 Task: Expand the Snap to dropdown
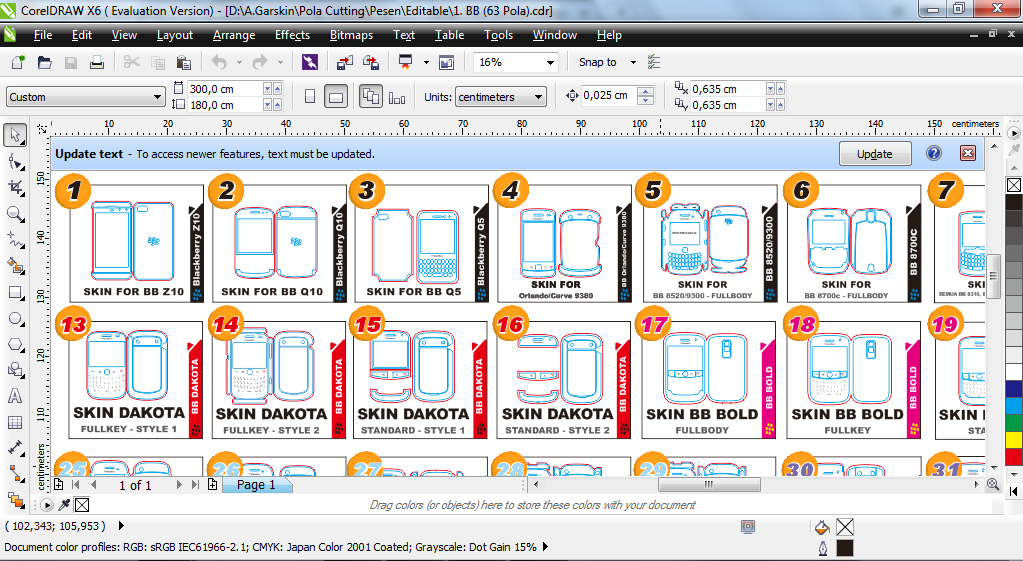click(633, 62)
